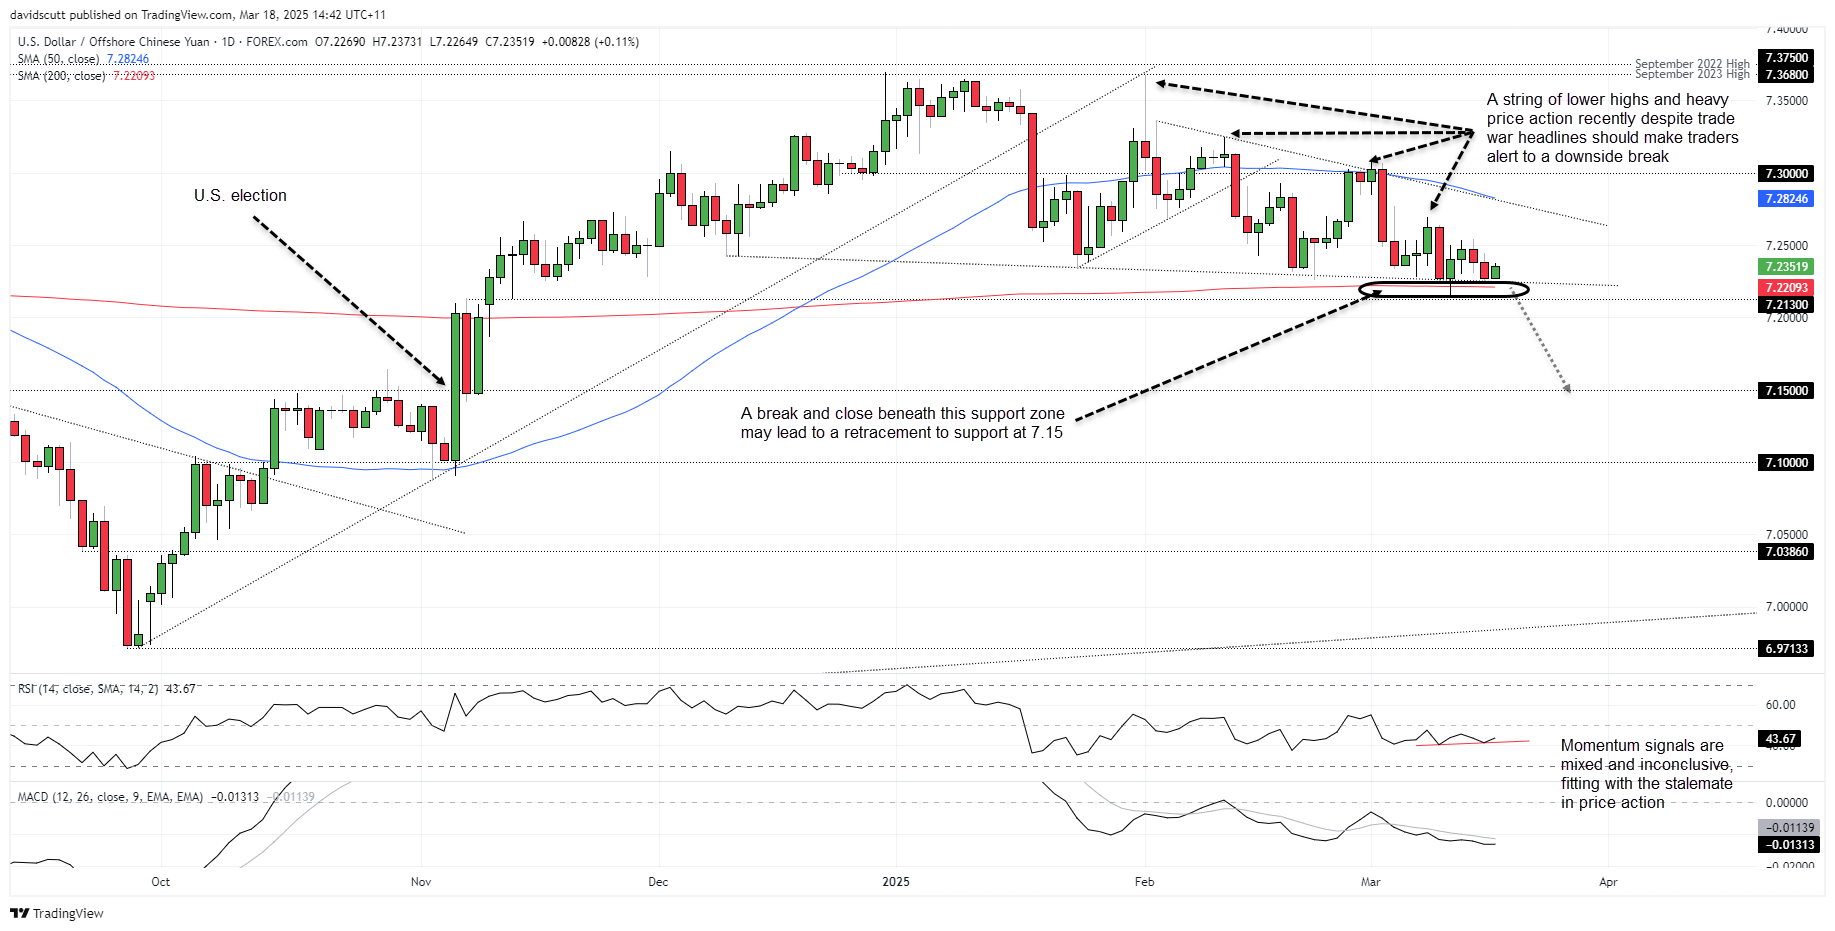This screenshot has height=931, width=1835.
Task: Click the red 7.22093 SMA price label
Action: [x=1786, y=288]
